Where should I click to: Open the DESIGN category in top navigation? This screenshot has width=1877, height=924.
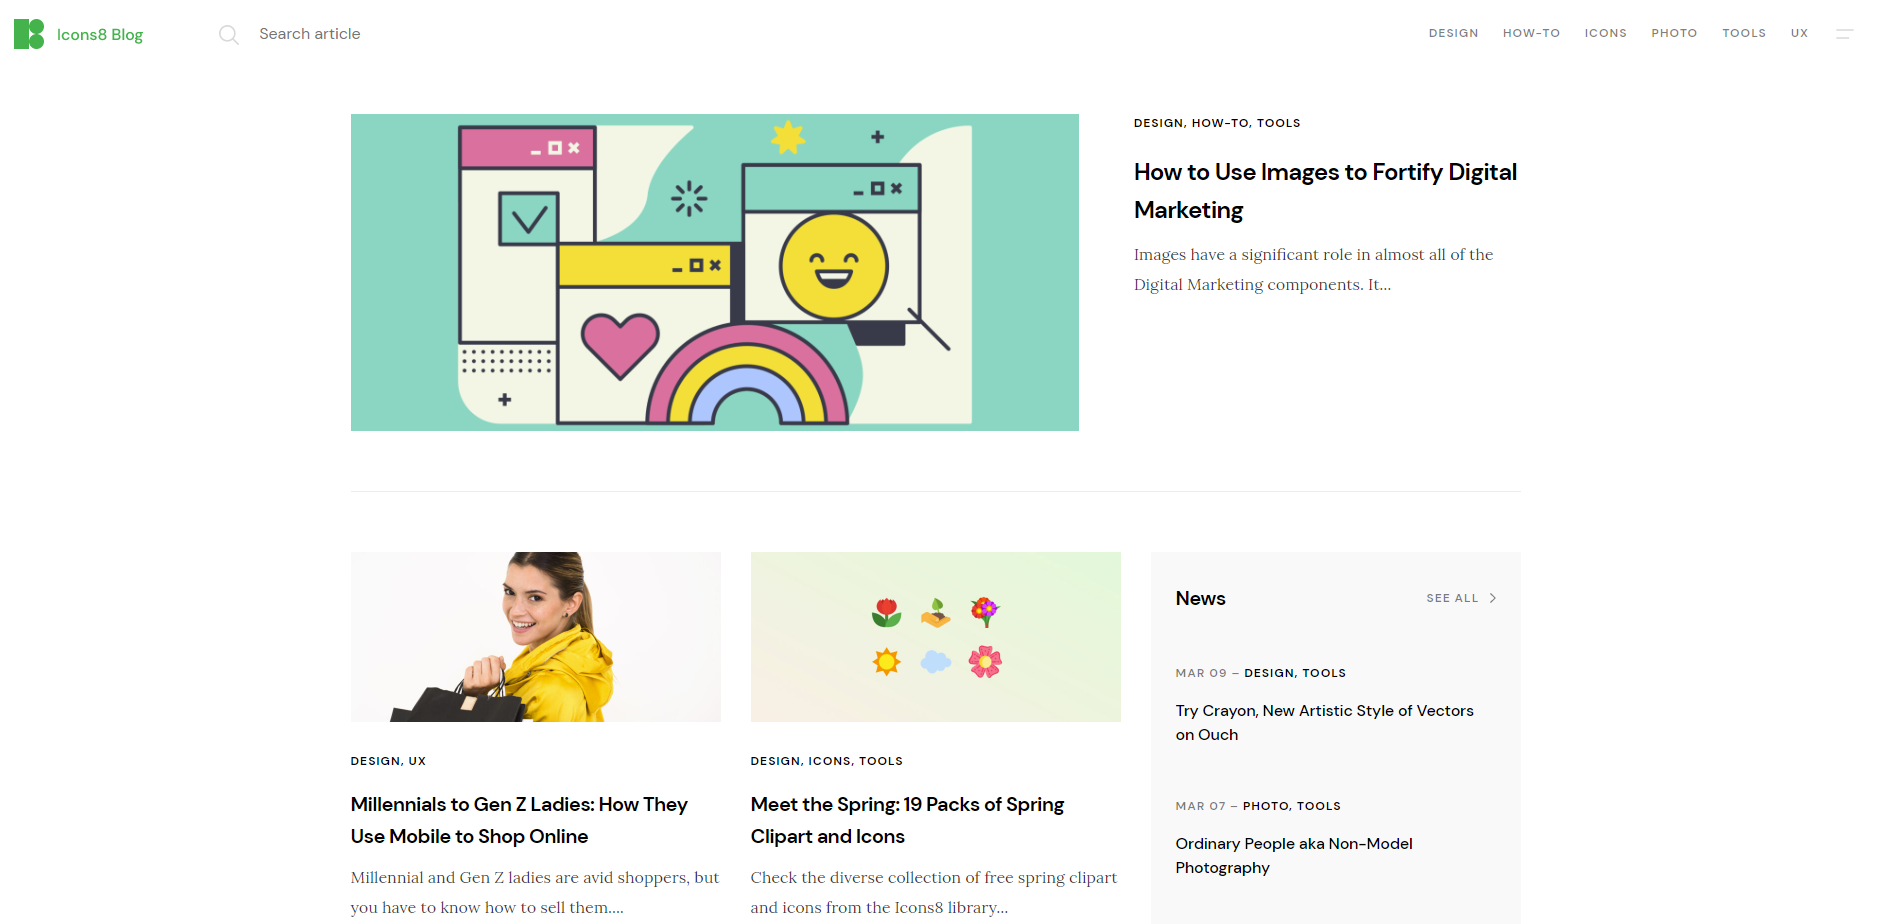[1453, 33]
